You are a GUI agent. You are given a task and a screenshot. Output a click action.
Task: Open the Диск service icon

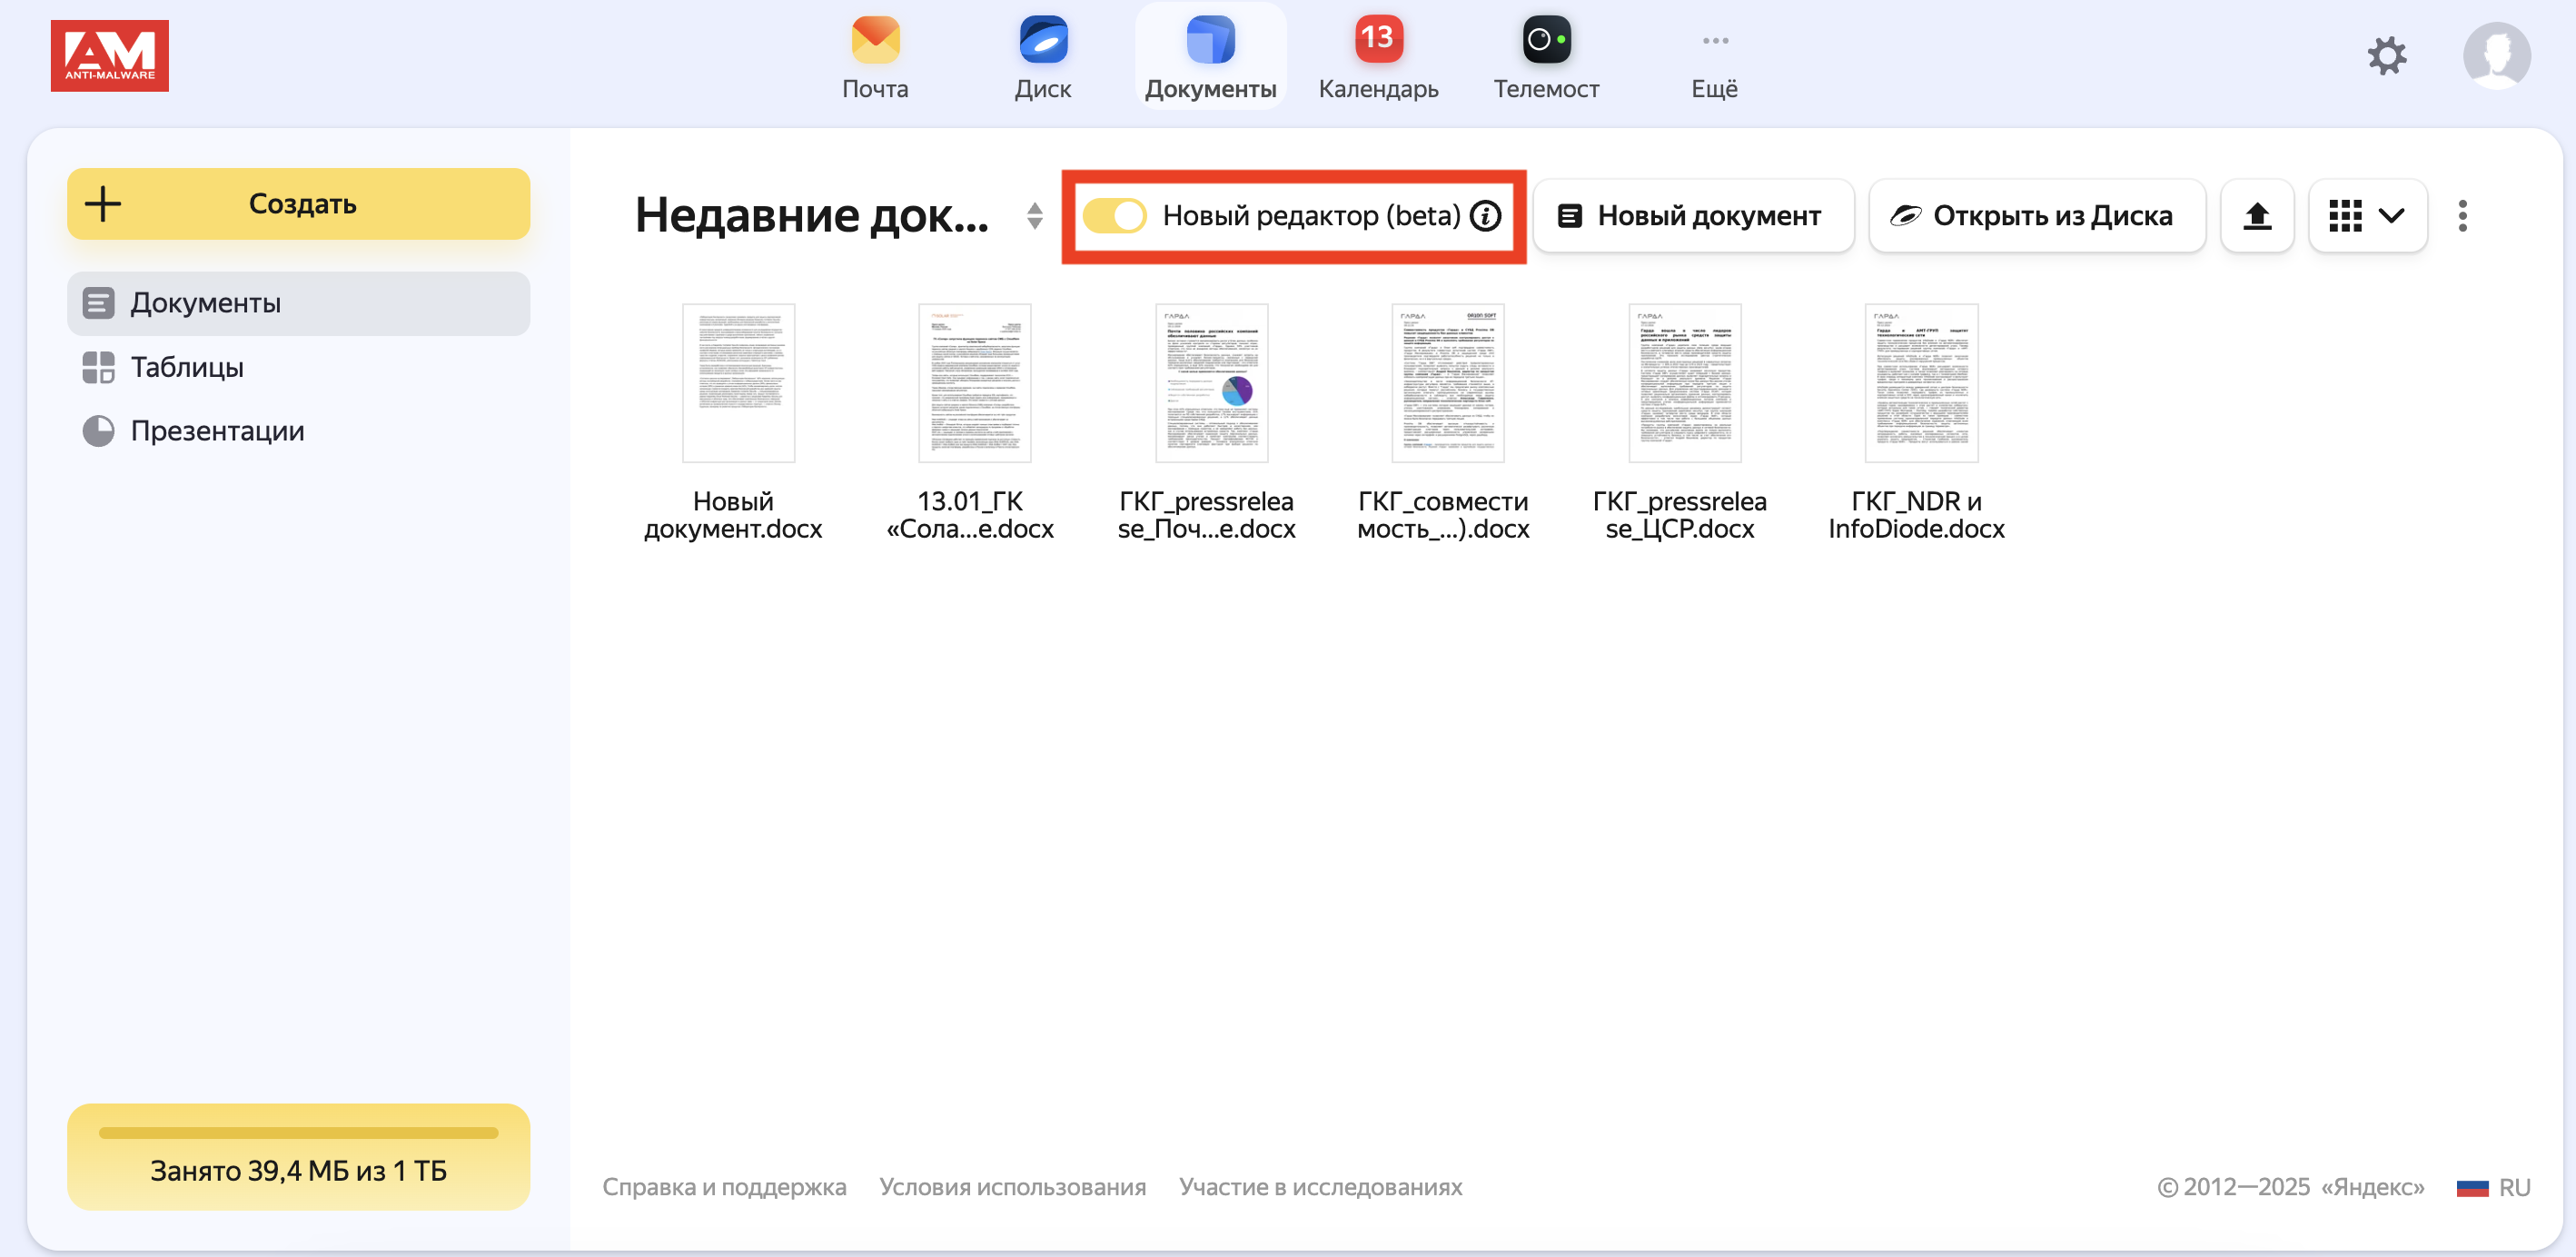1042,41
